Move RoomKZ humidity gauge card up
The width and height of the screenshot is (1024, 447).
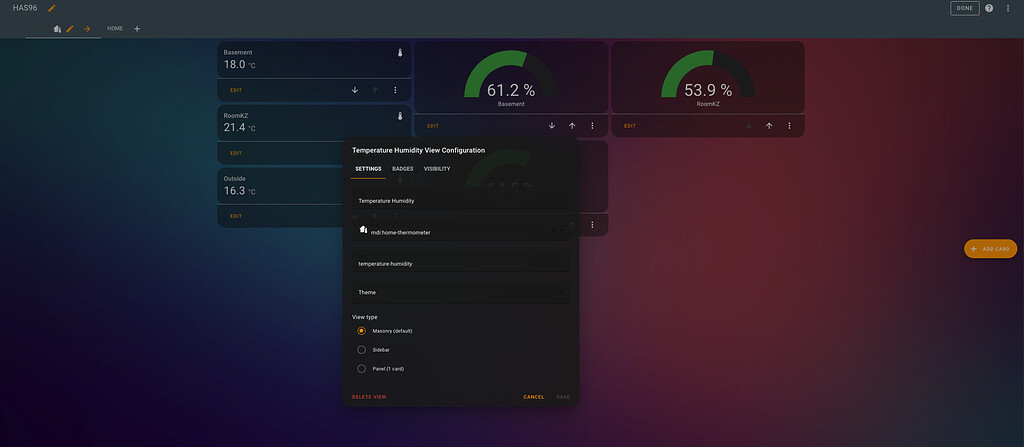769,125
